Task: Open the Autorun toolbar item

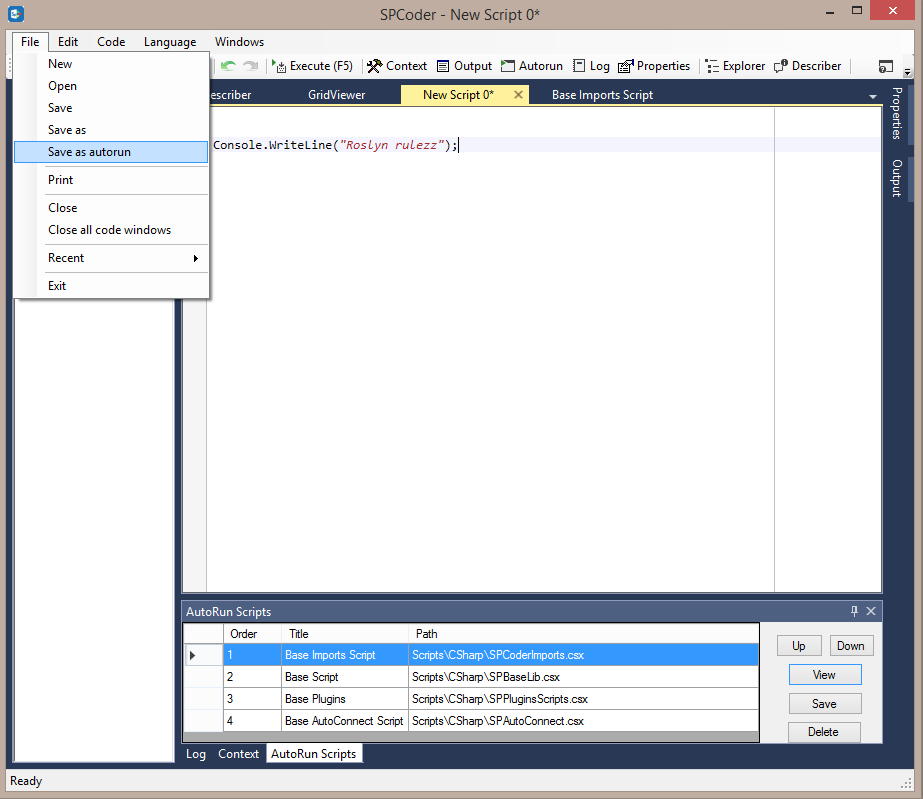Action: click(x=532, y=66)
